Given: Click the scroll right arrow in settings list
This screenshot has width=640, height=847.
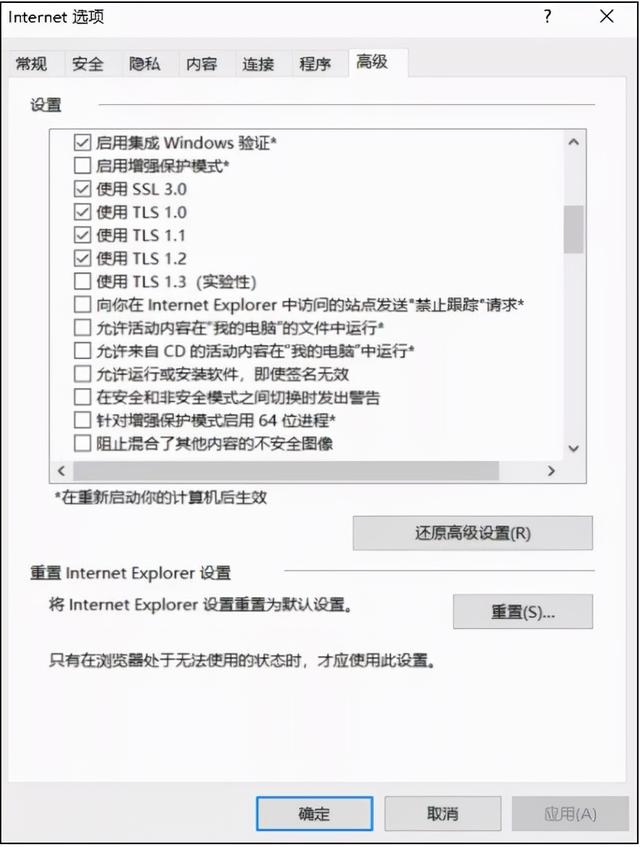Looking at the screenshot, I should tap(551, 471).
